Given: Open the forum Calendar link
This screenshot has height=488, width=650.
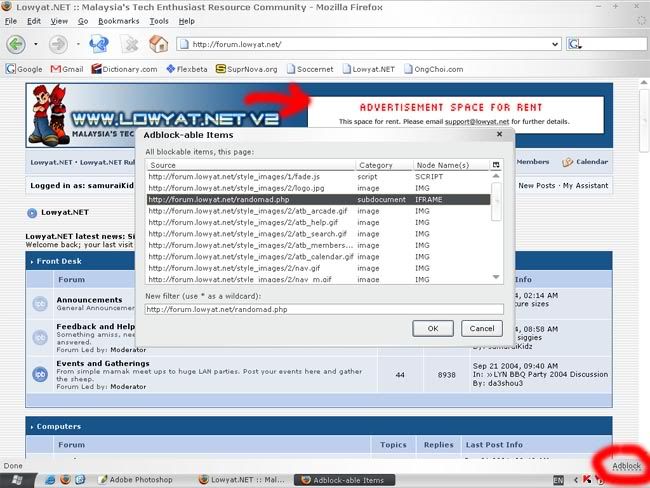Looking at the screenshot, I should click(x=585, y=162).
